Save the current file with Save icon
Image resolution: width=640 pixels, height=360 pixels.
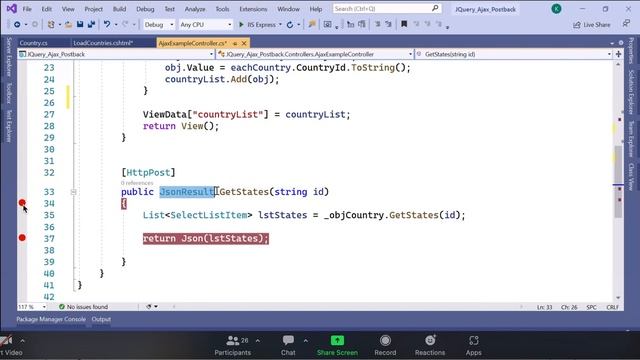[80, 24]
